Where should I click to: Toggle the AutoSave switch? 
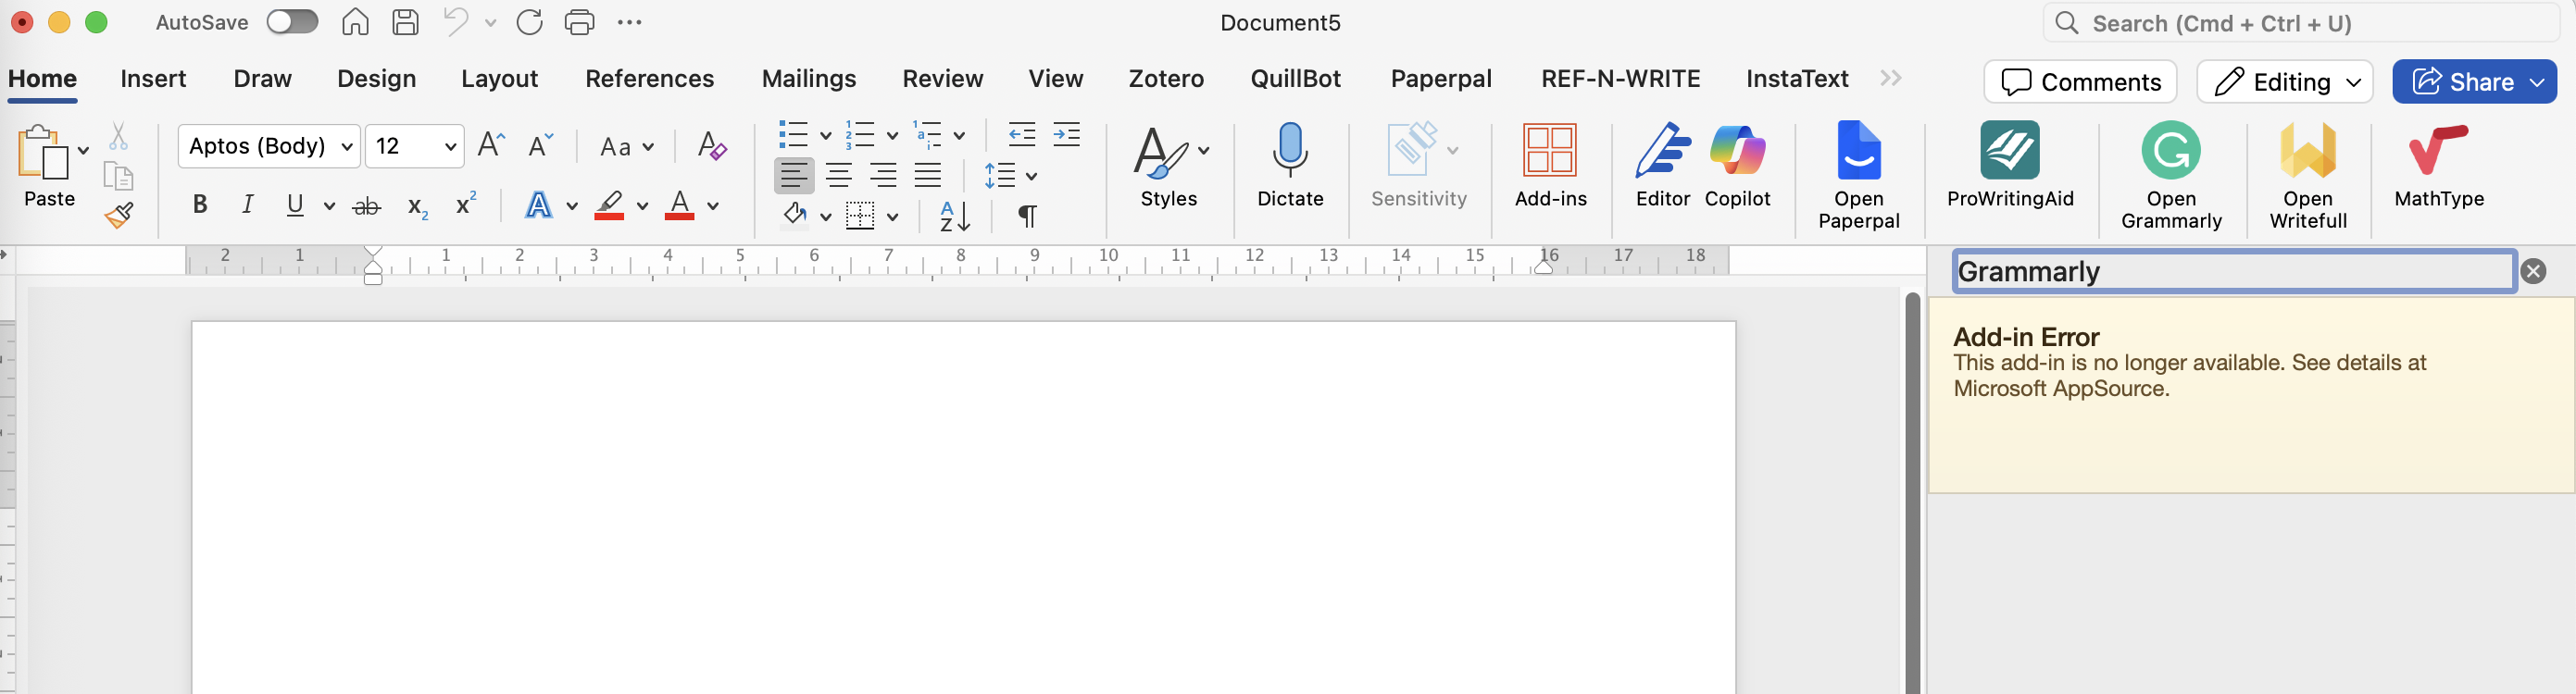pos(292,22)
